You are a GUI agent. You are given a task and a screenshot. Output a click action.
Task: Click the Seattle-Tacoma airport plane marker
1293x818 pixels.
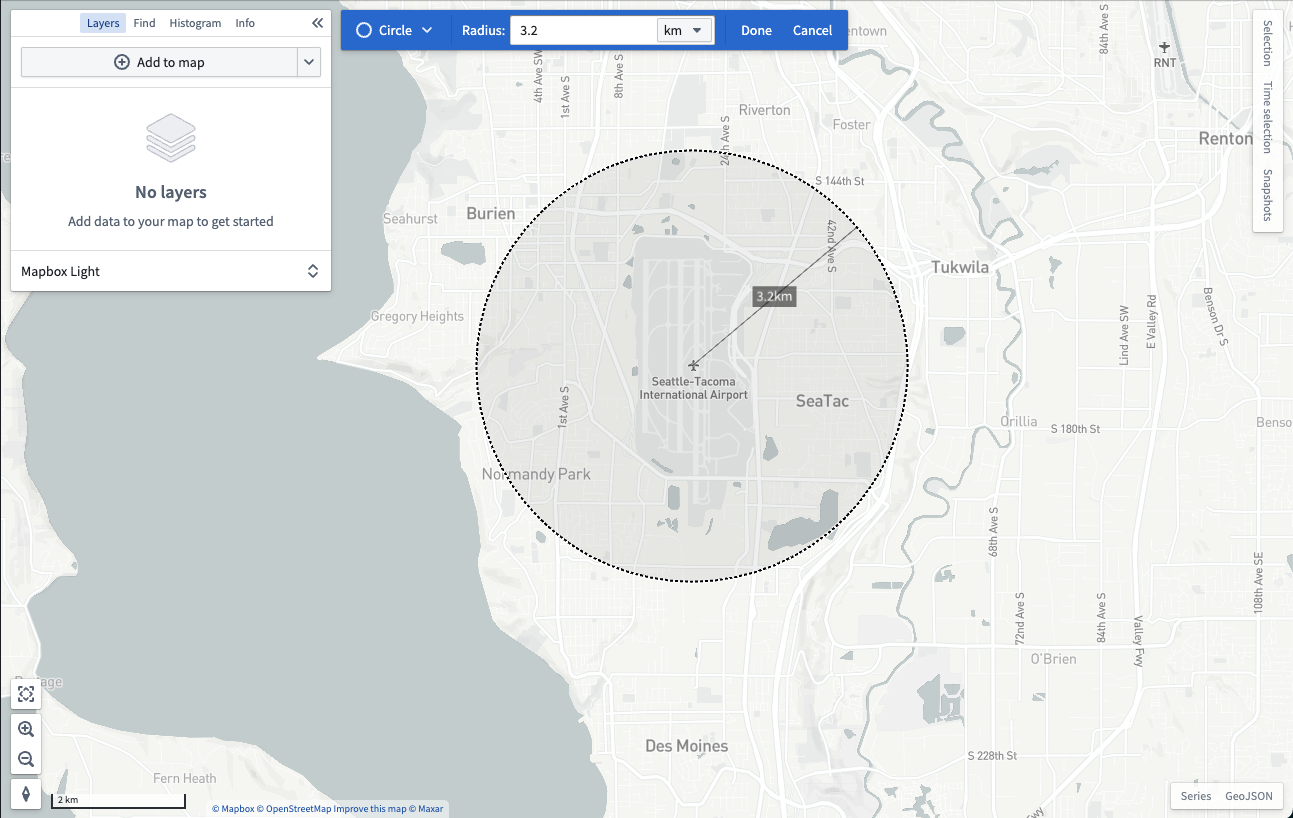point(694,365)
